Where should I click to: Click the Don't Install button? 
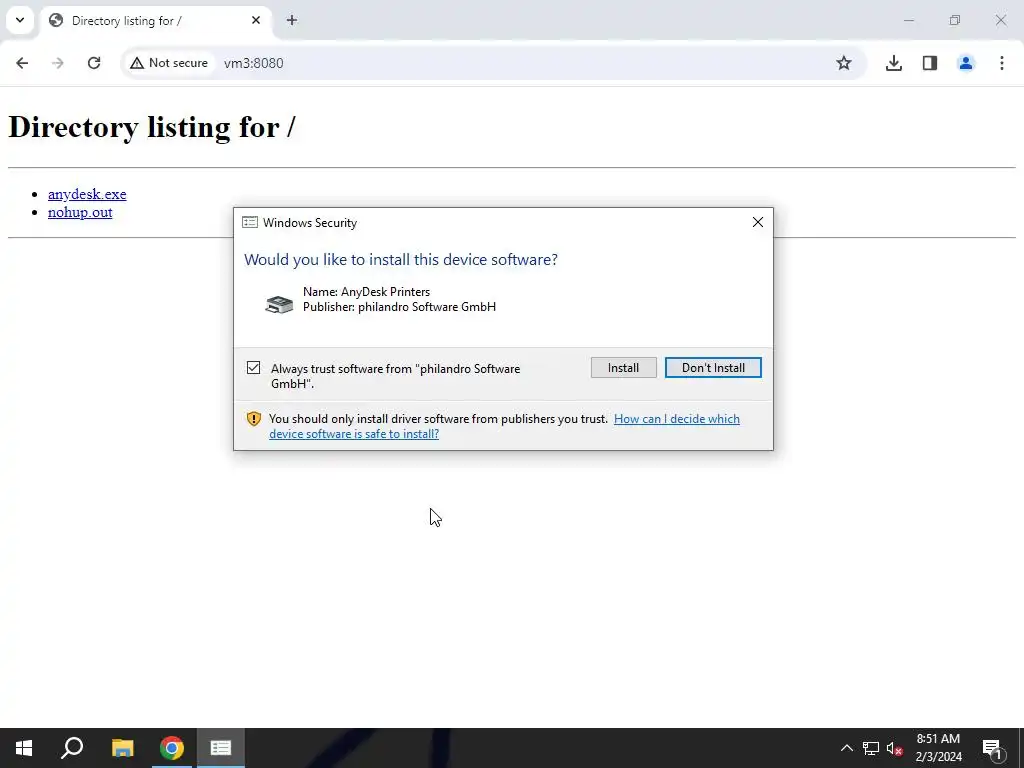coord(713,368)
